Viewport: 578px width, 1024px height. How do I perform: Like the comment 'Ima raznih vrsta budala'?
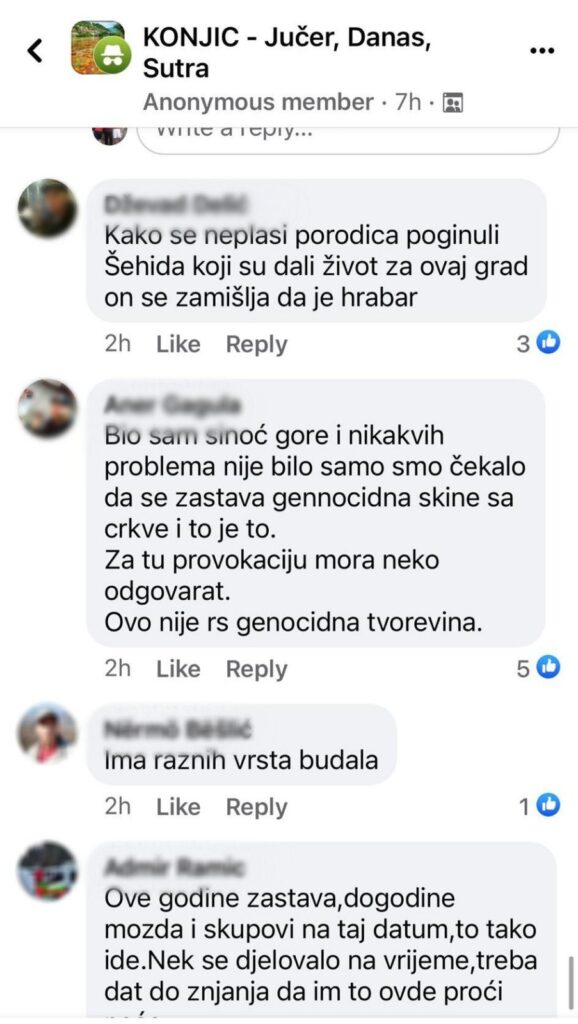click(178, 807)
